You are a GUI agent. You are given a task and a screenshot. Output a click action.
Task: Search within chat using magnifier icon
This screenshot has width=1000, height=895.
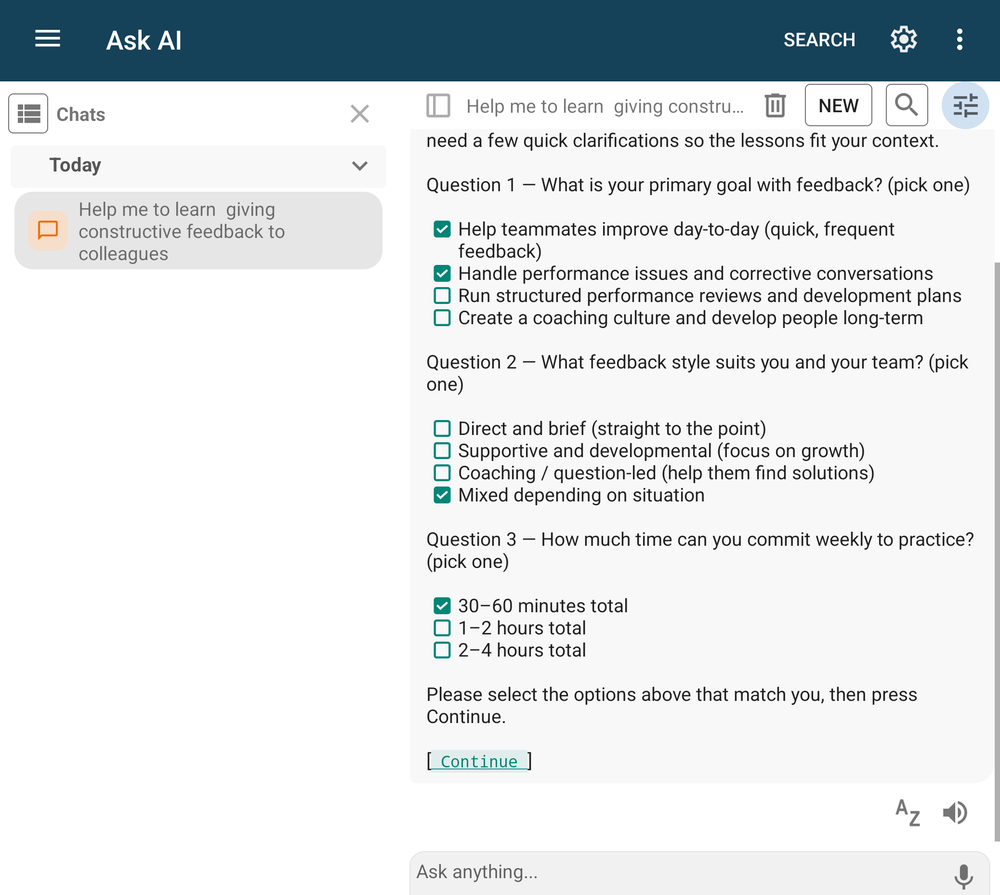[906, 105]
